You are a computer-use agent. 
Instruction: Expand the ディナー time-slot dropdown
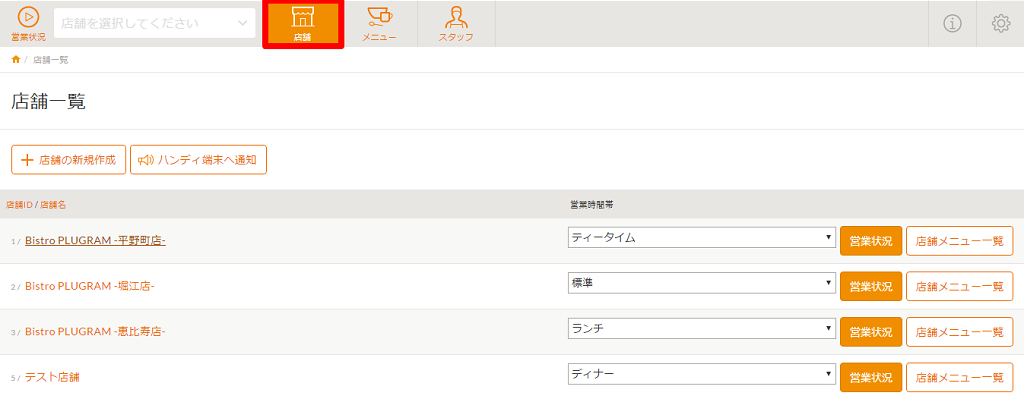702,374
